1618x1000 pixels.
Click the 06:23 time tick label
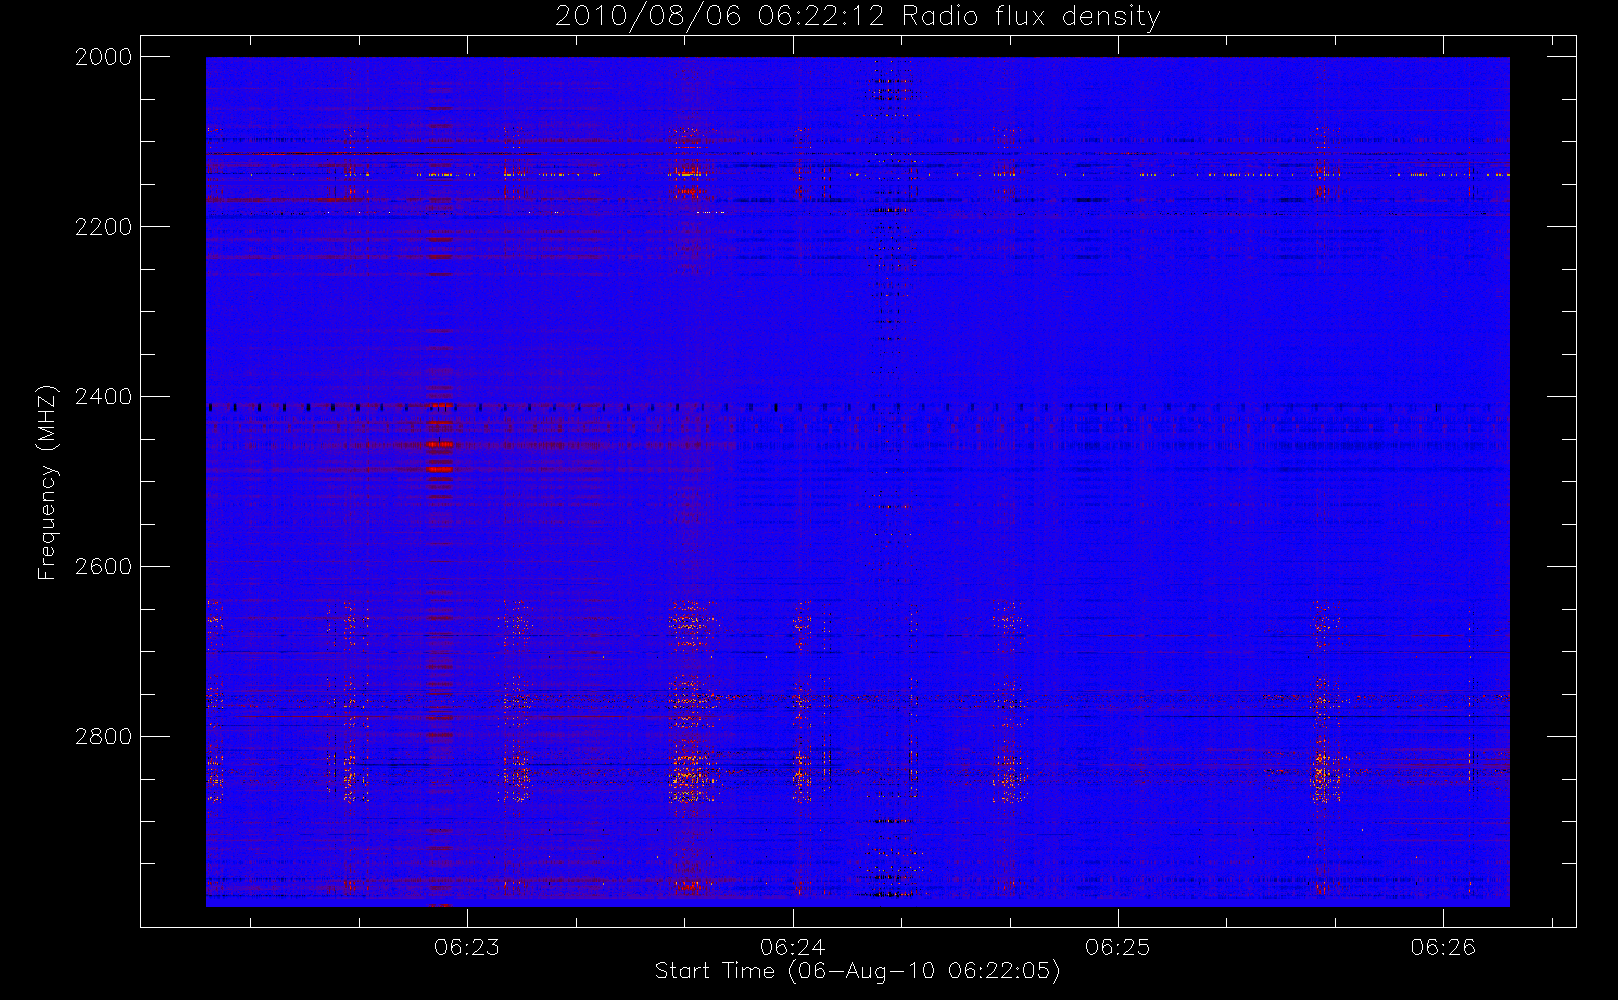pyautogui.click(x=467, y=947)
